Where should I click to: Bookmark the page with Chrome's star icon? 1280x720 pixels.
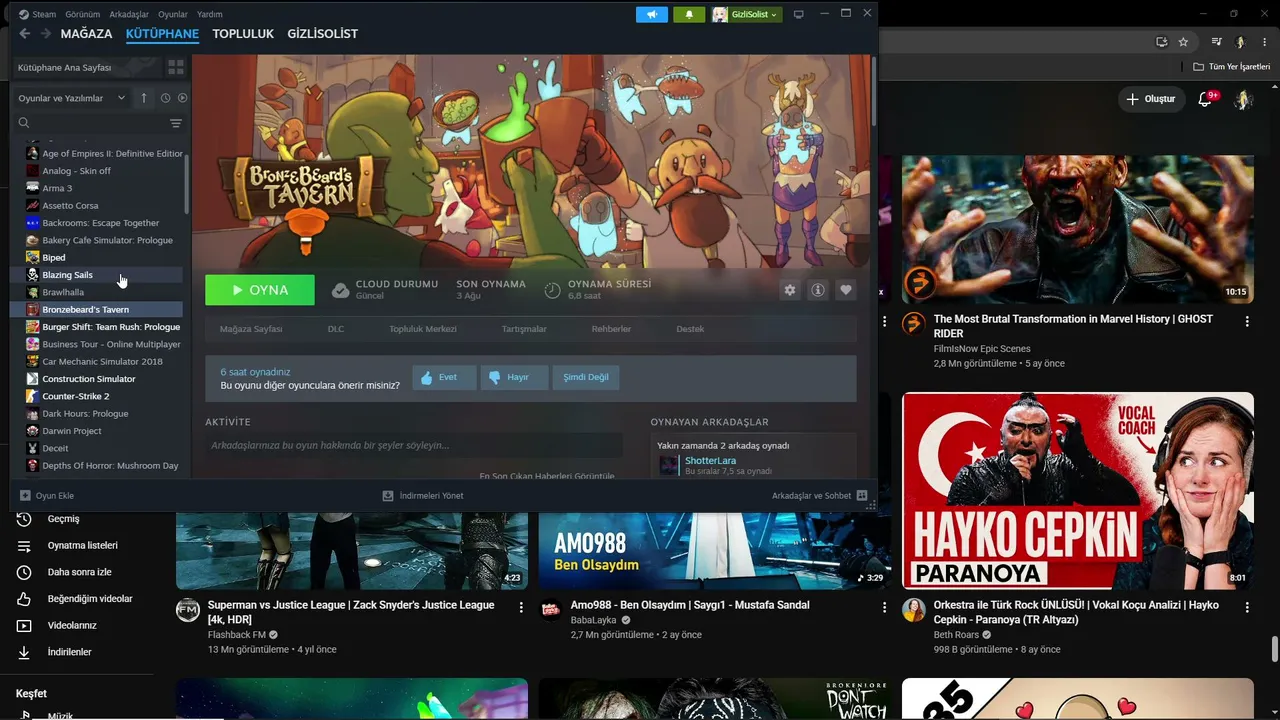(1183, 42)
